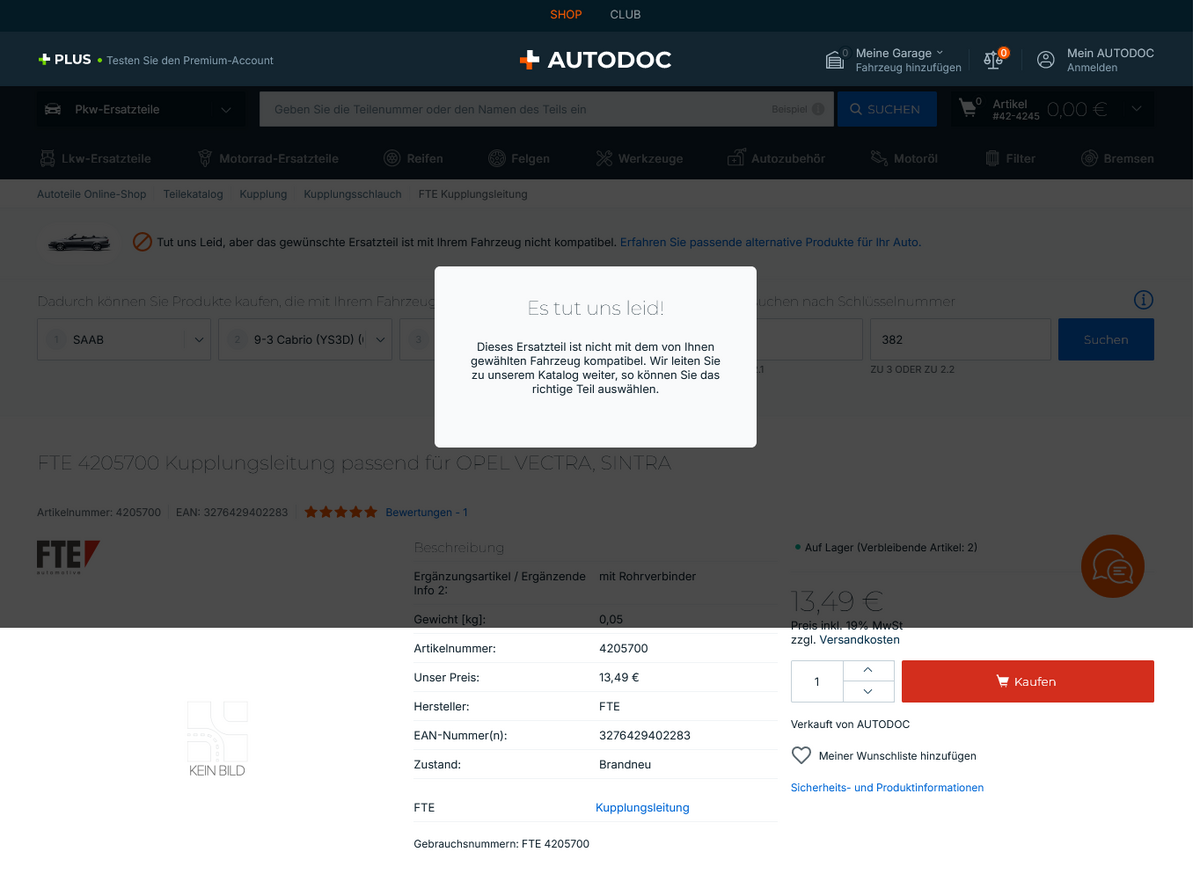Viewport: 1200px width, 881px height.
Task: Click the blue SUCHEN search button
Action: (886, 109)
